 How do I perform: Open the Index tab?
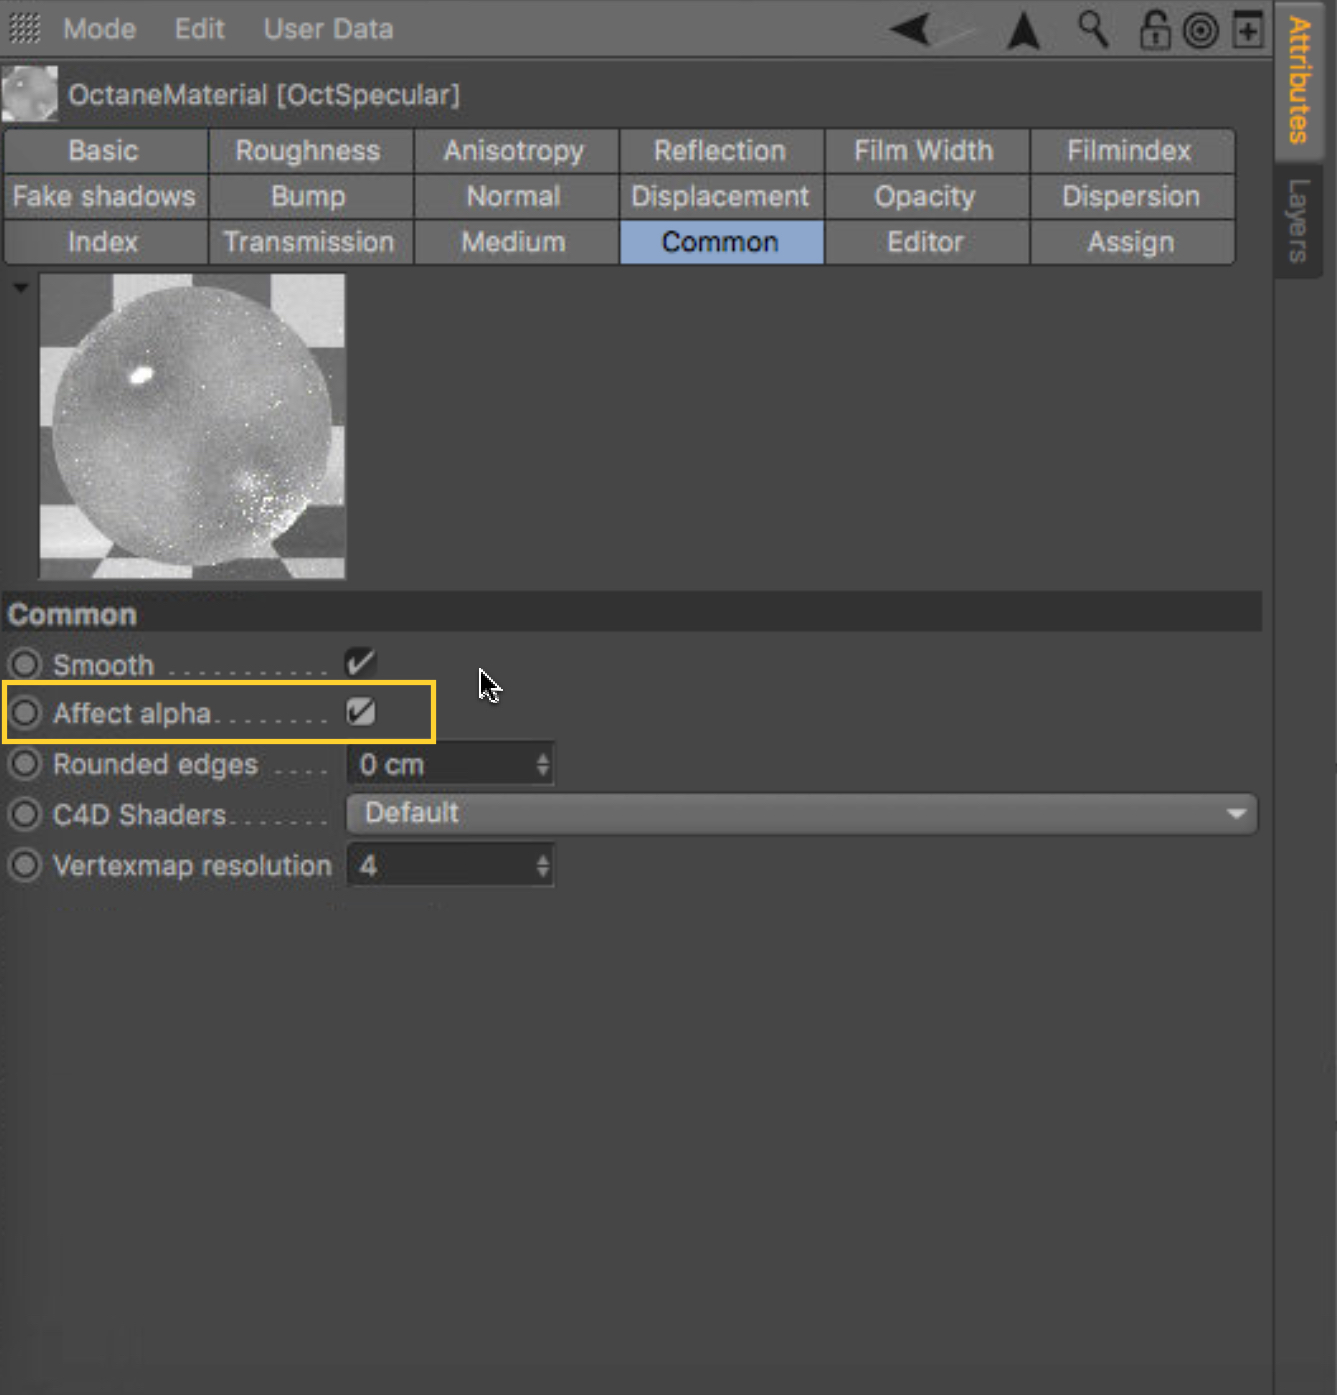pyautogui.click(x=104, y=242)
